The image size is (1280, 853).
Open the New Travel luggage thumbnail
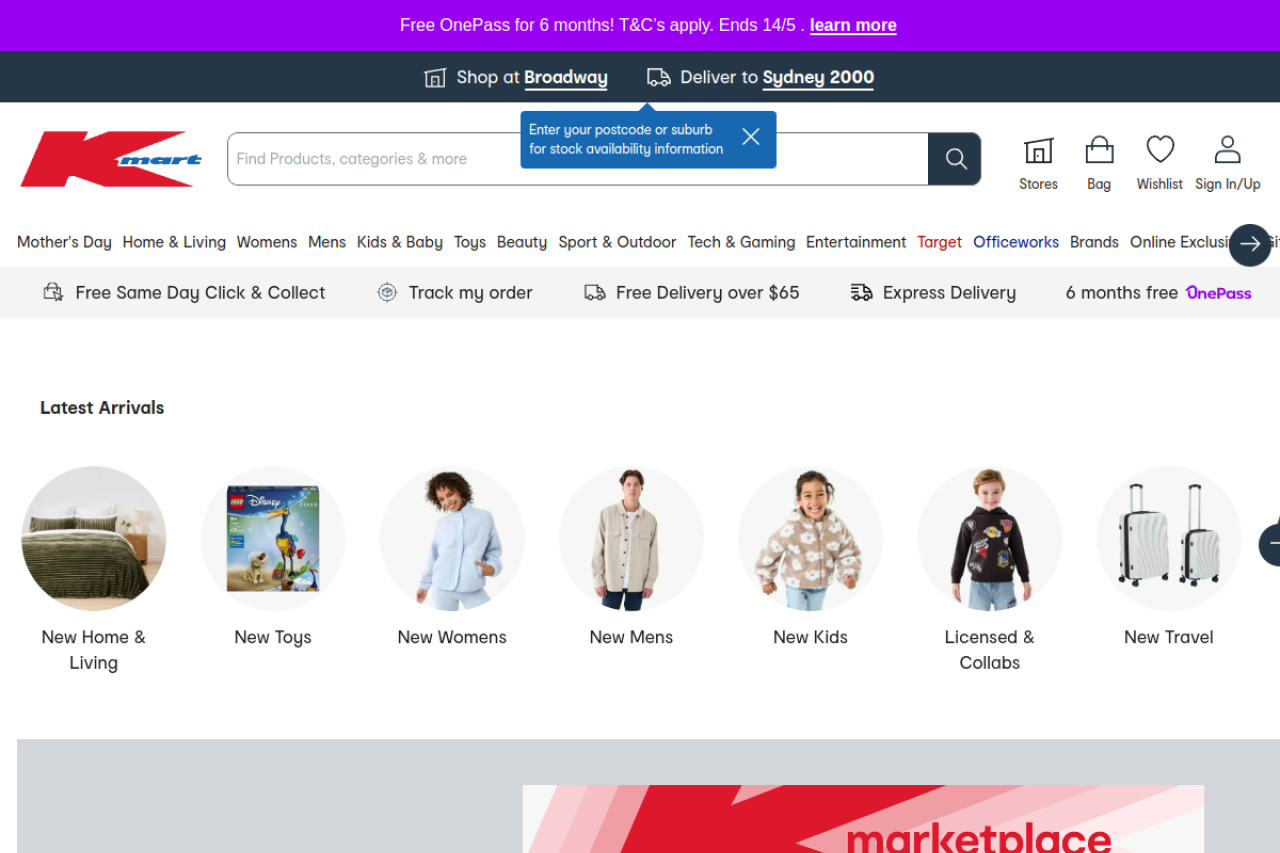pyautogui.click(x=1168, y=539)
